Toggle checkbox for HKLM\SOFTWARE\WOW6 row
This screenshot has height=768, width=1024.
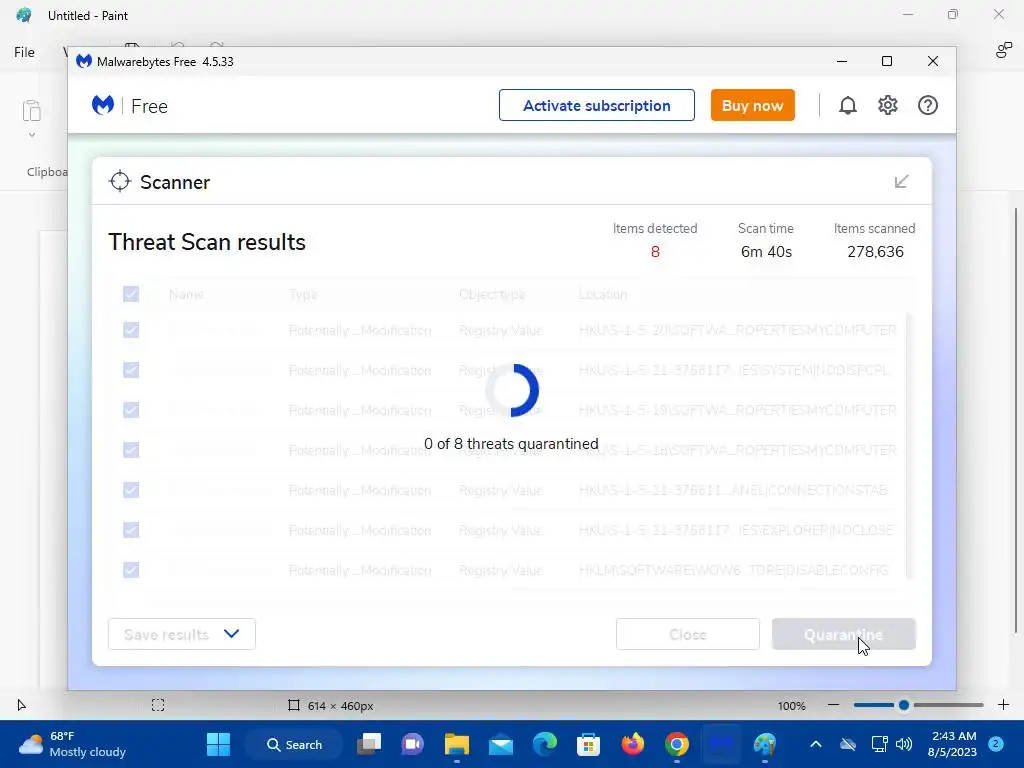[131, 569]
